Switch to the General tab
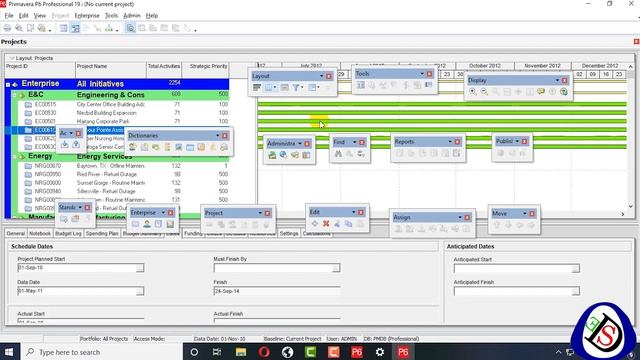640x360 pixels. (16, 233)
